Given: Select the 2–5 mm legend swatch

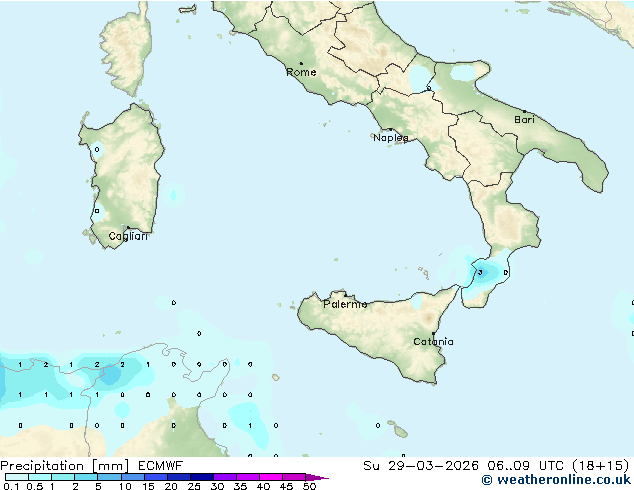Looking at the screenshot, I should (x=86, y=477).
